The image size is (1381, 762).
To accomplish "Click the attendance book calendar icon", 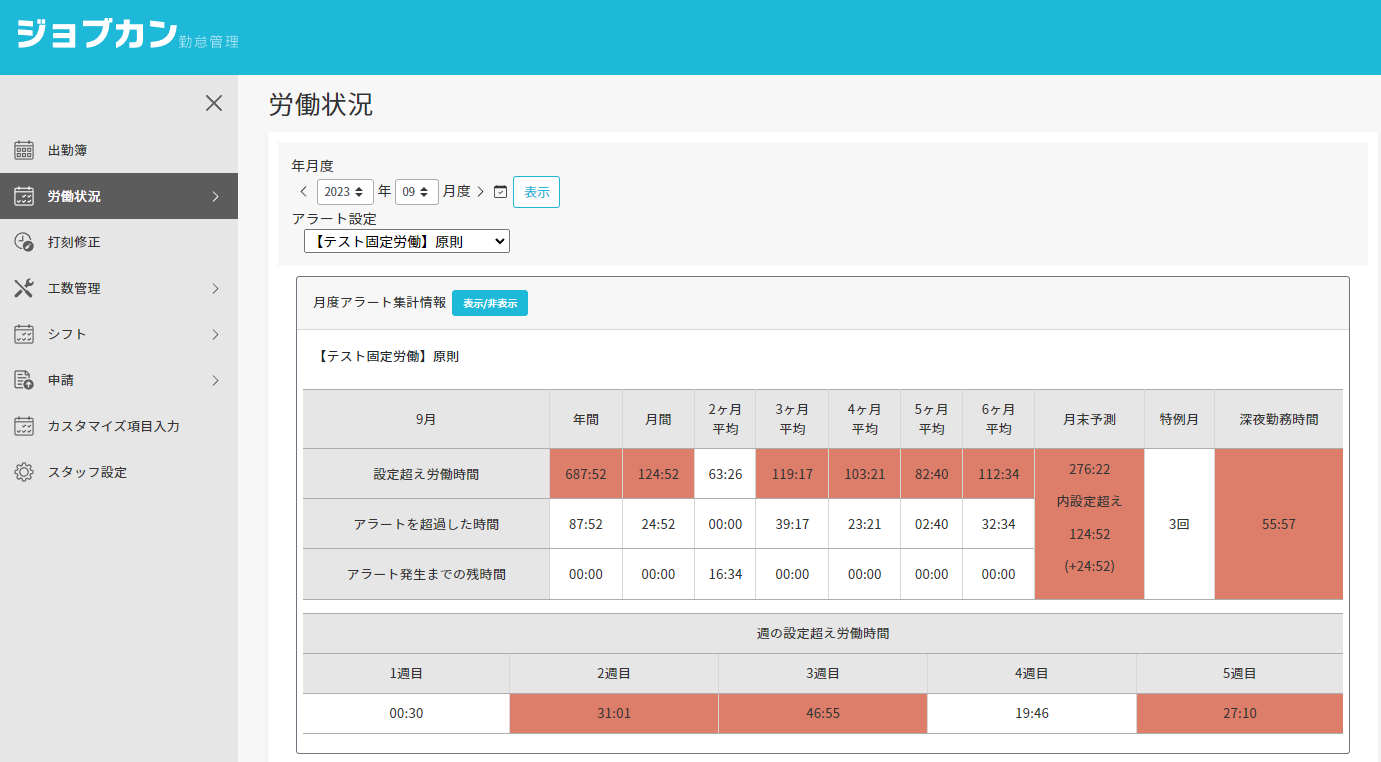I will [x=24, y=150].
